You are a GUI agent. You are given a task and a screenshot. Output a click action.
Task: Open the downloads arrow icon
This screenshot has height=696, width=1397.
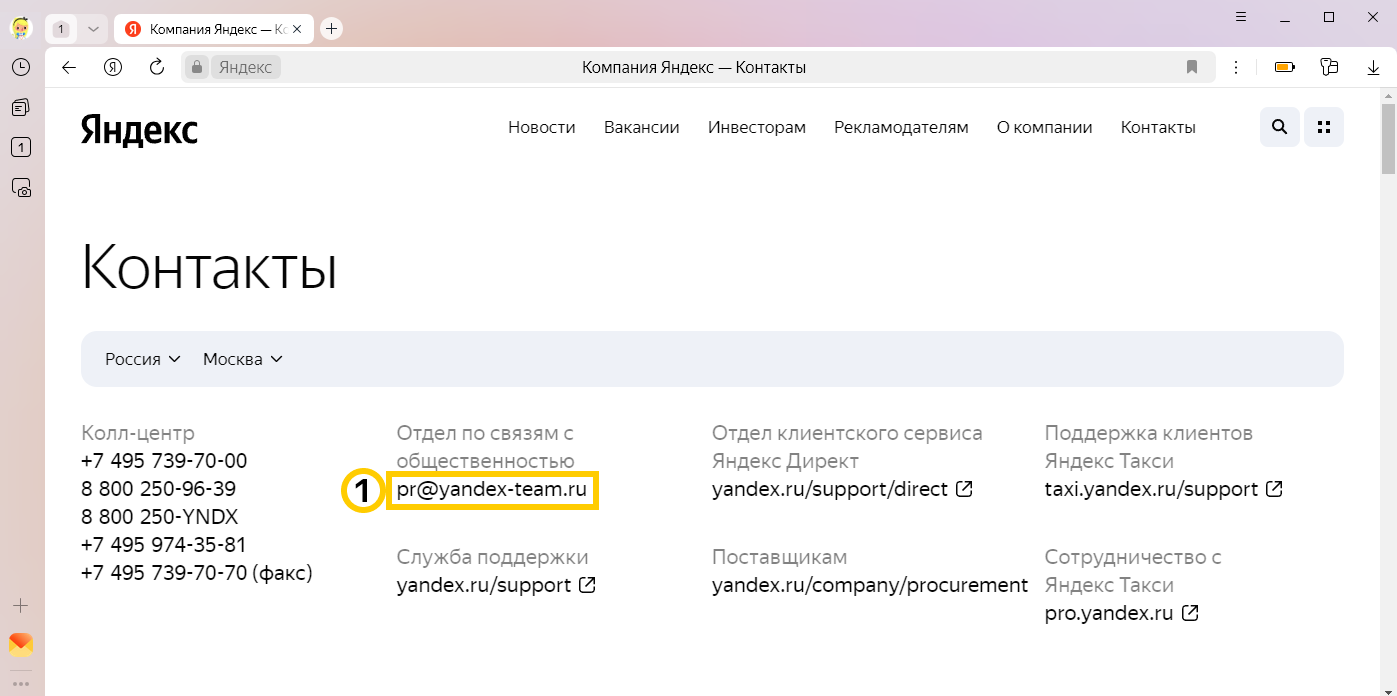click(x=1373, y=67)
